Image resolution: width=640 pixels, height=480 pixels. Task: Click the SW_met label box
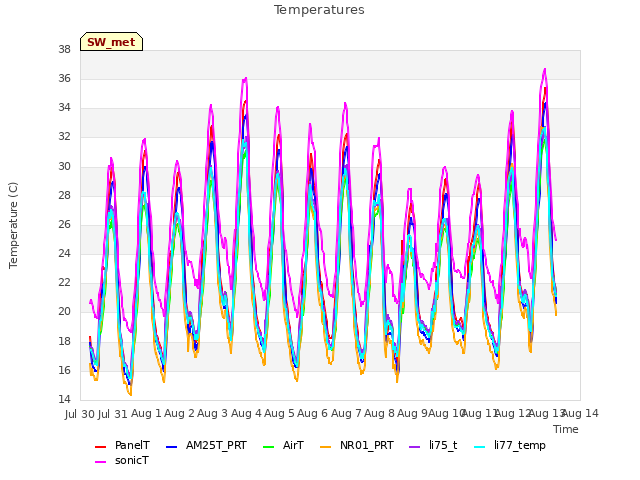(111, 42)
